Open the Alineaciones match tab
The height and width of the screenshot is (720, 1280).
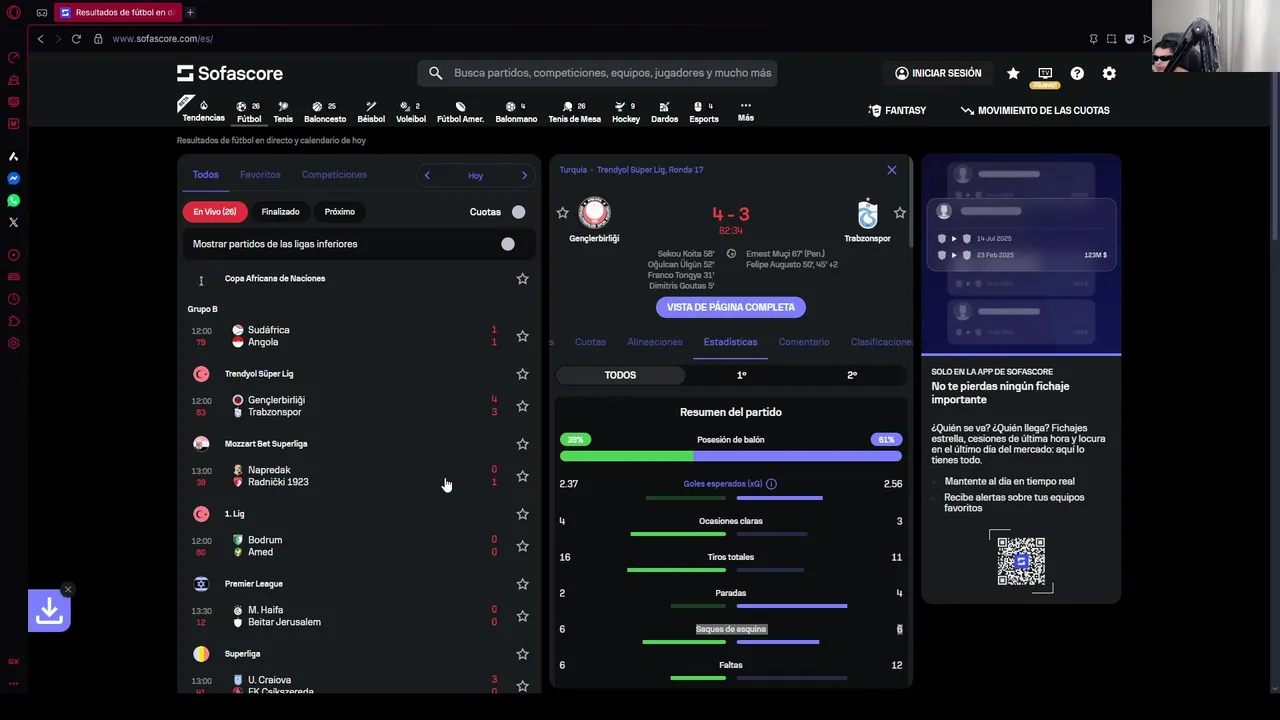[655, 342]
